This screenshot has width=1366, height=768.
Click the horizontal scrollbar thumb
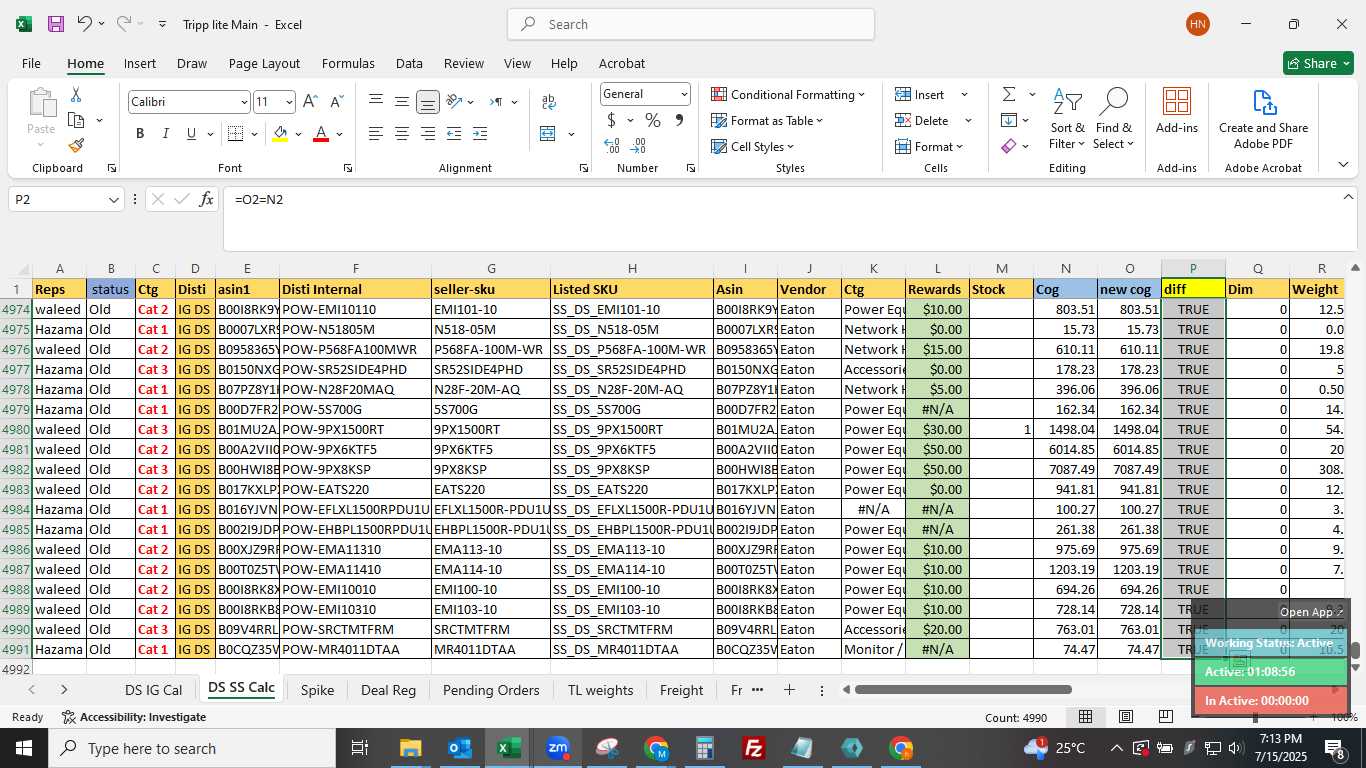point(963,689)
